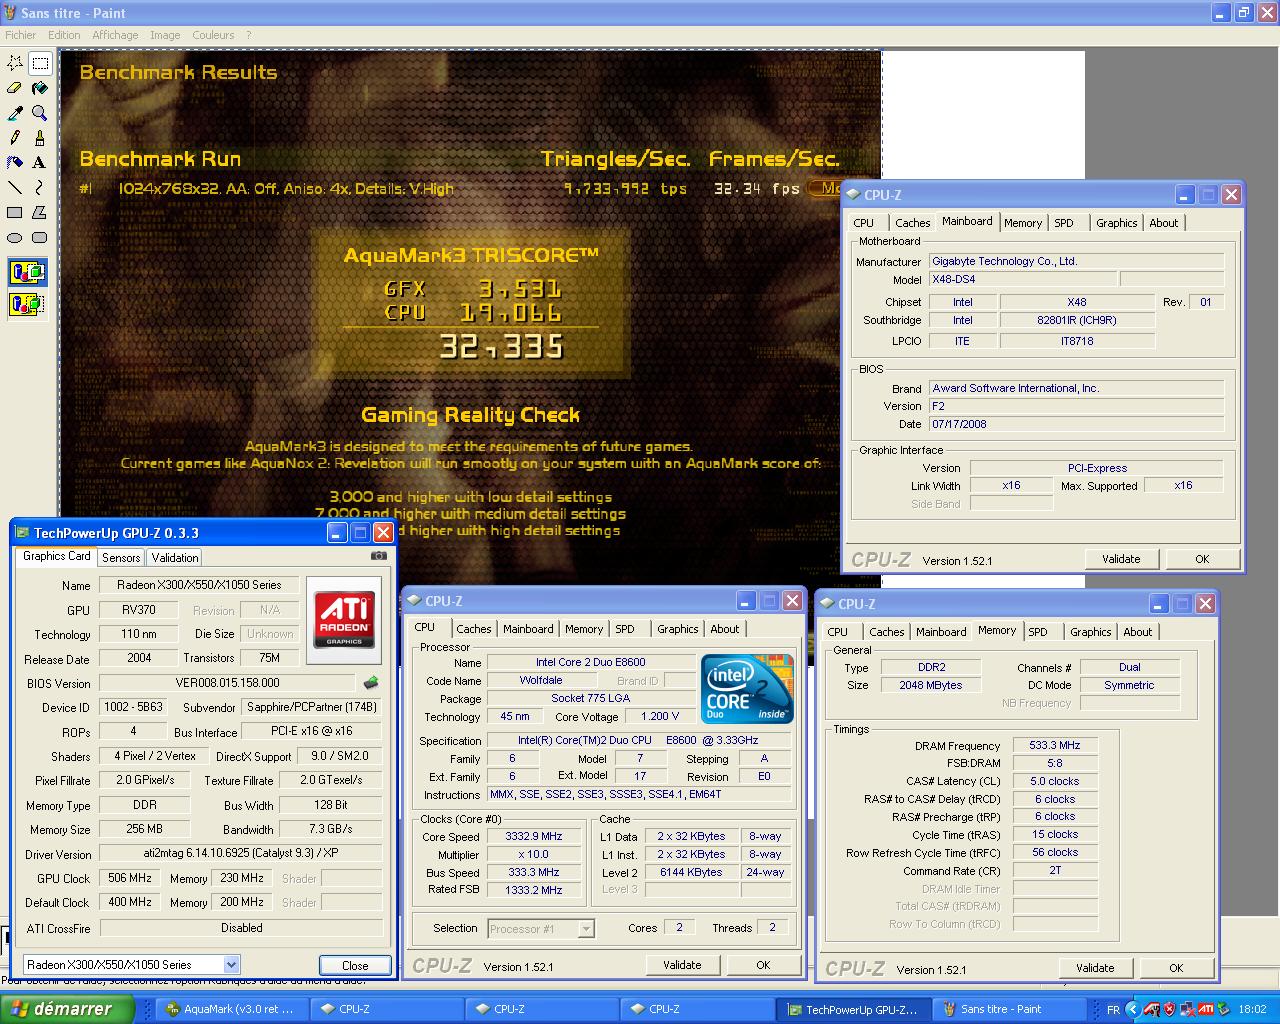Click the BIOS date 07/17/2008 field
The image size is (1280, 1024).
coord(1076,424)
